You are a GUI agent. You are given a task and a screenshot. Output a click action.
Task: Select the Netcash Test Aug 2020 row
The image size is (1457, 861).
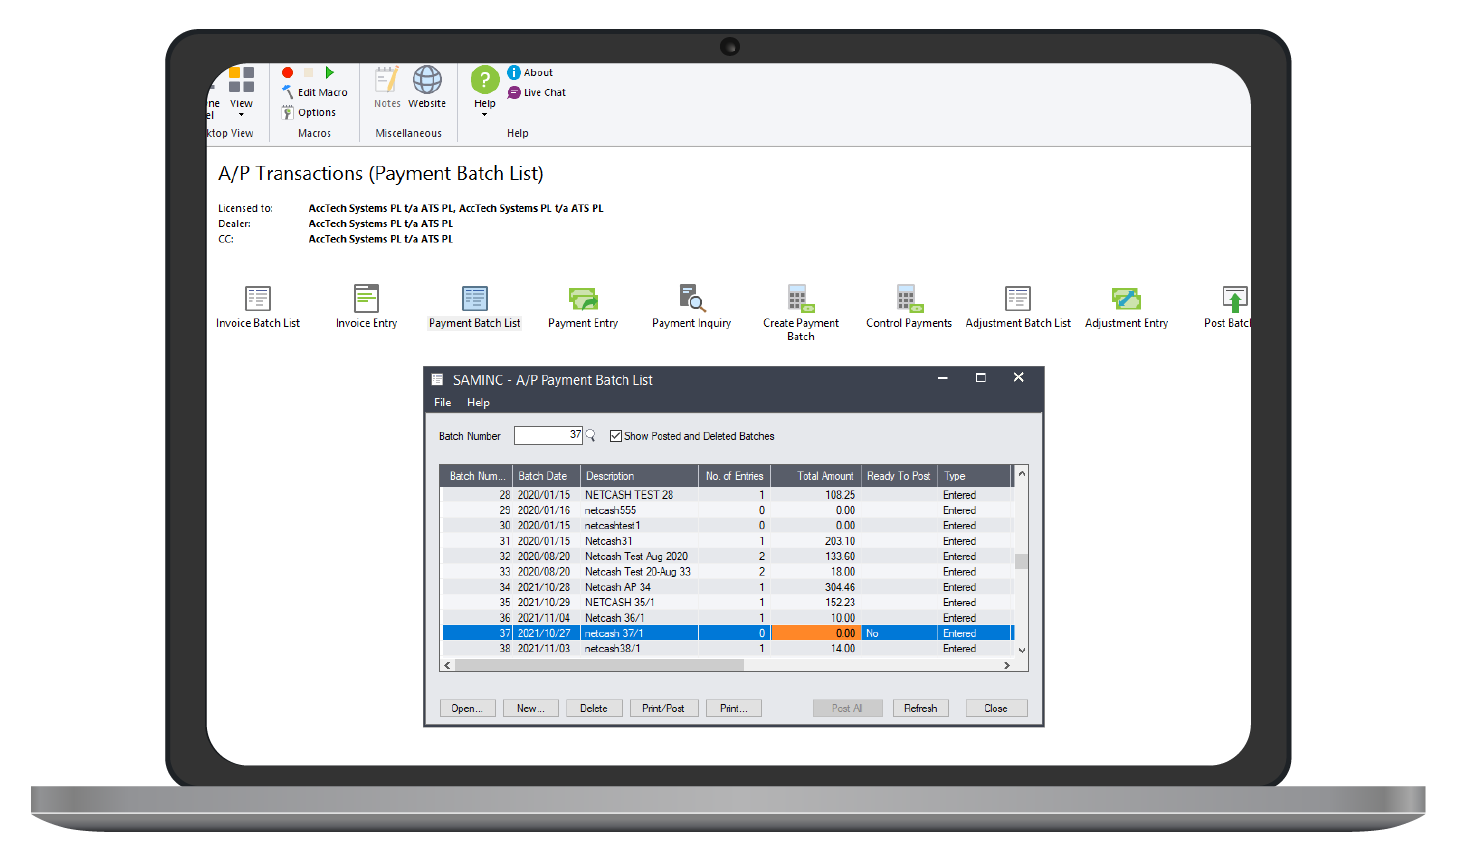[727, 556]
